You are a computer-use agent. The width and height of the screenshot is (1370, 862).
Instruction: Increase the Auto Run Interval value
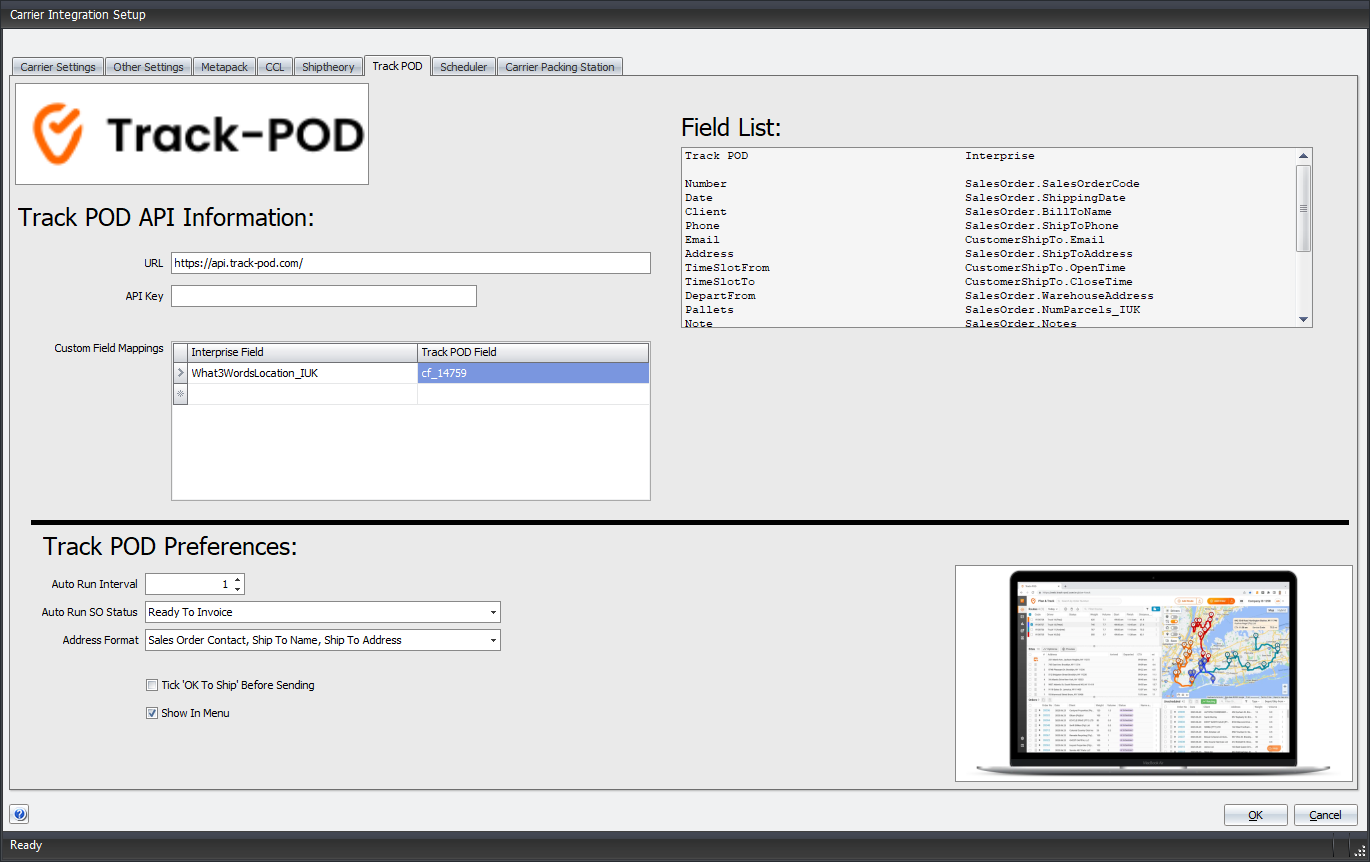237,579
